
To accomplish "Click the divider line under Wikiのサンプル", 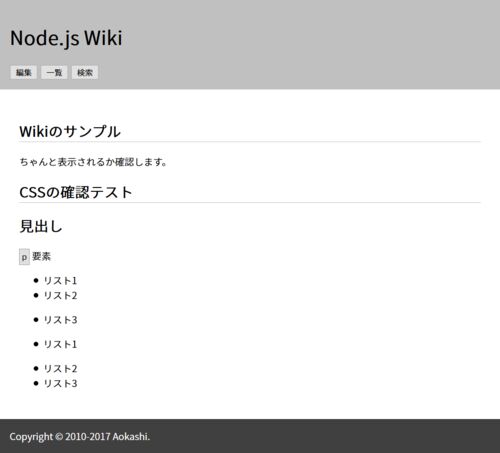I will 250,142.
